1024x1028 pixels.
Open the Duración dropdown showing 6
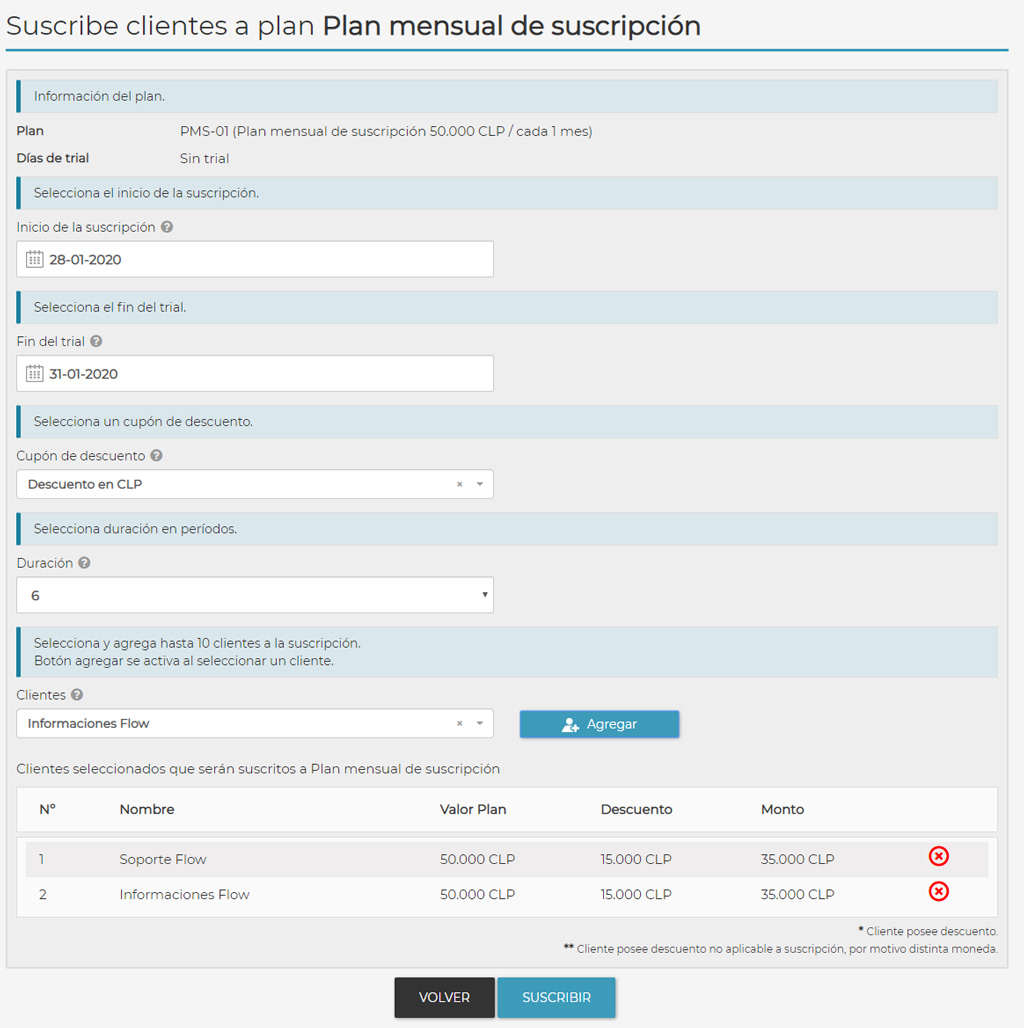pos(255,595)
